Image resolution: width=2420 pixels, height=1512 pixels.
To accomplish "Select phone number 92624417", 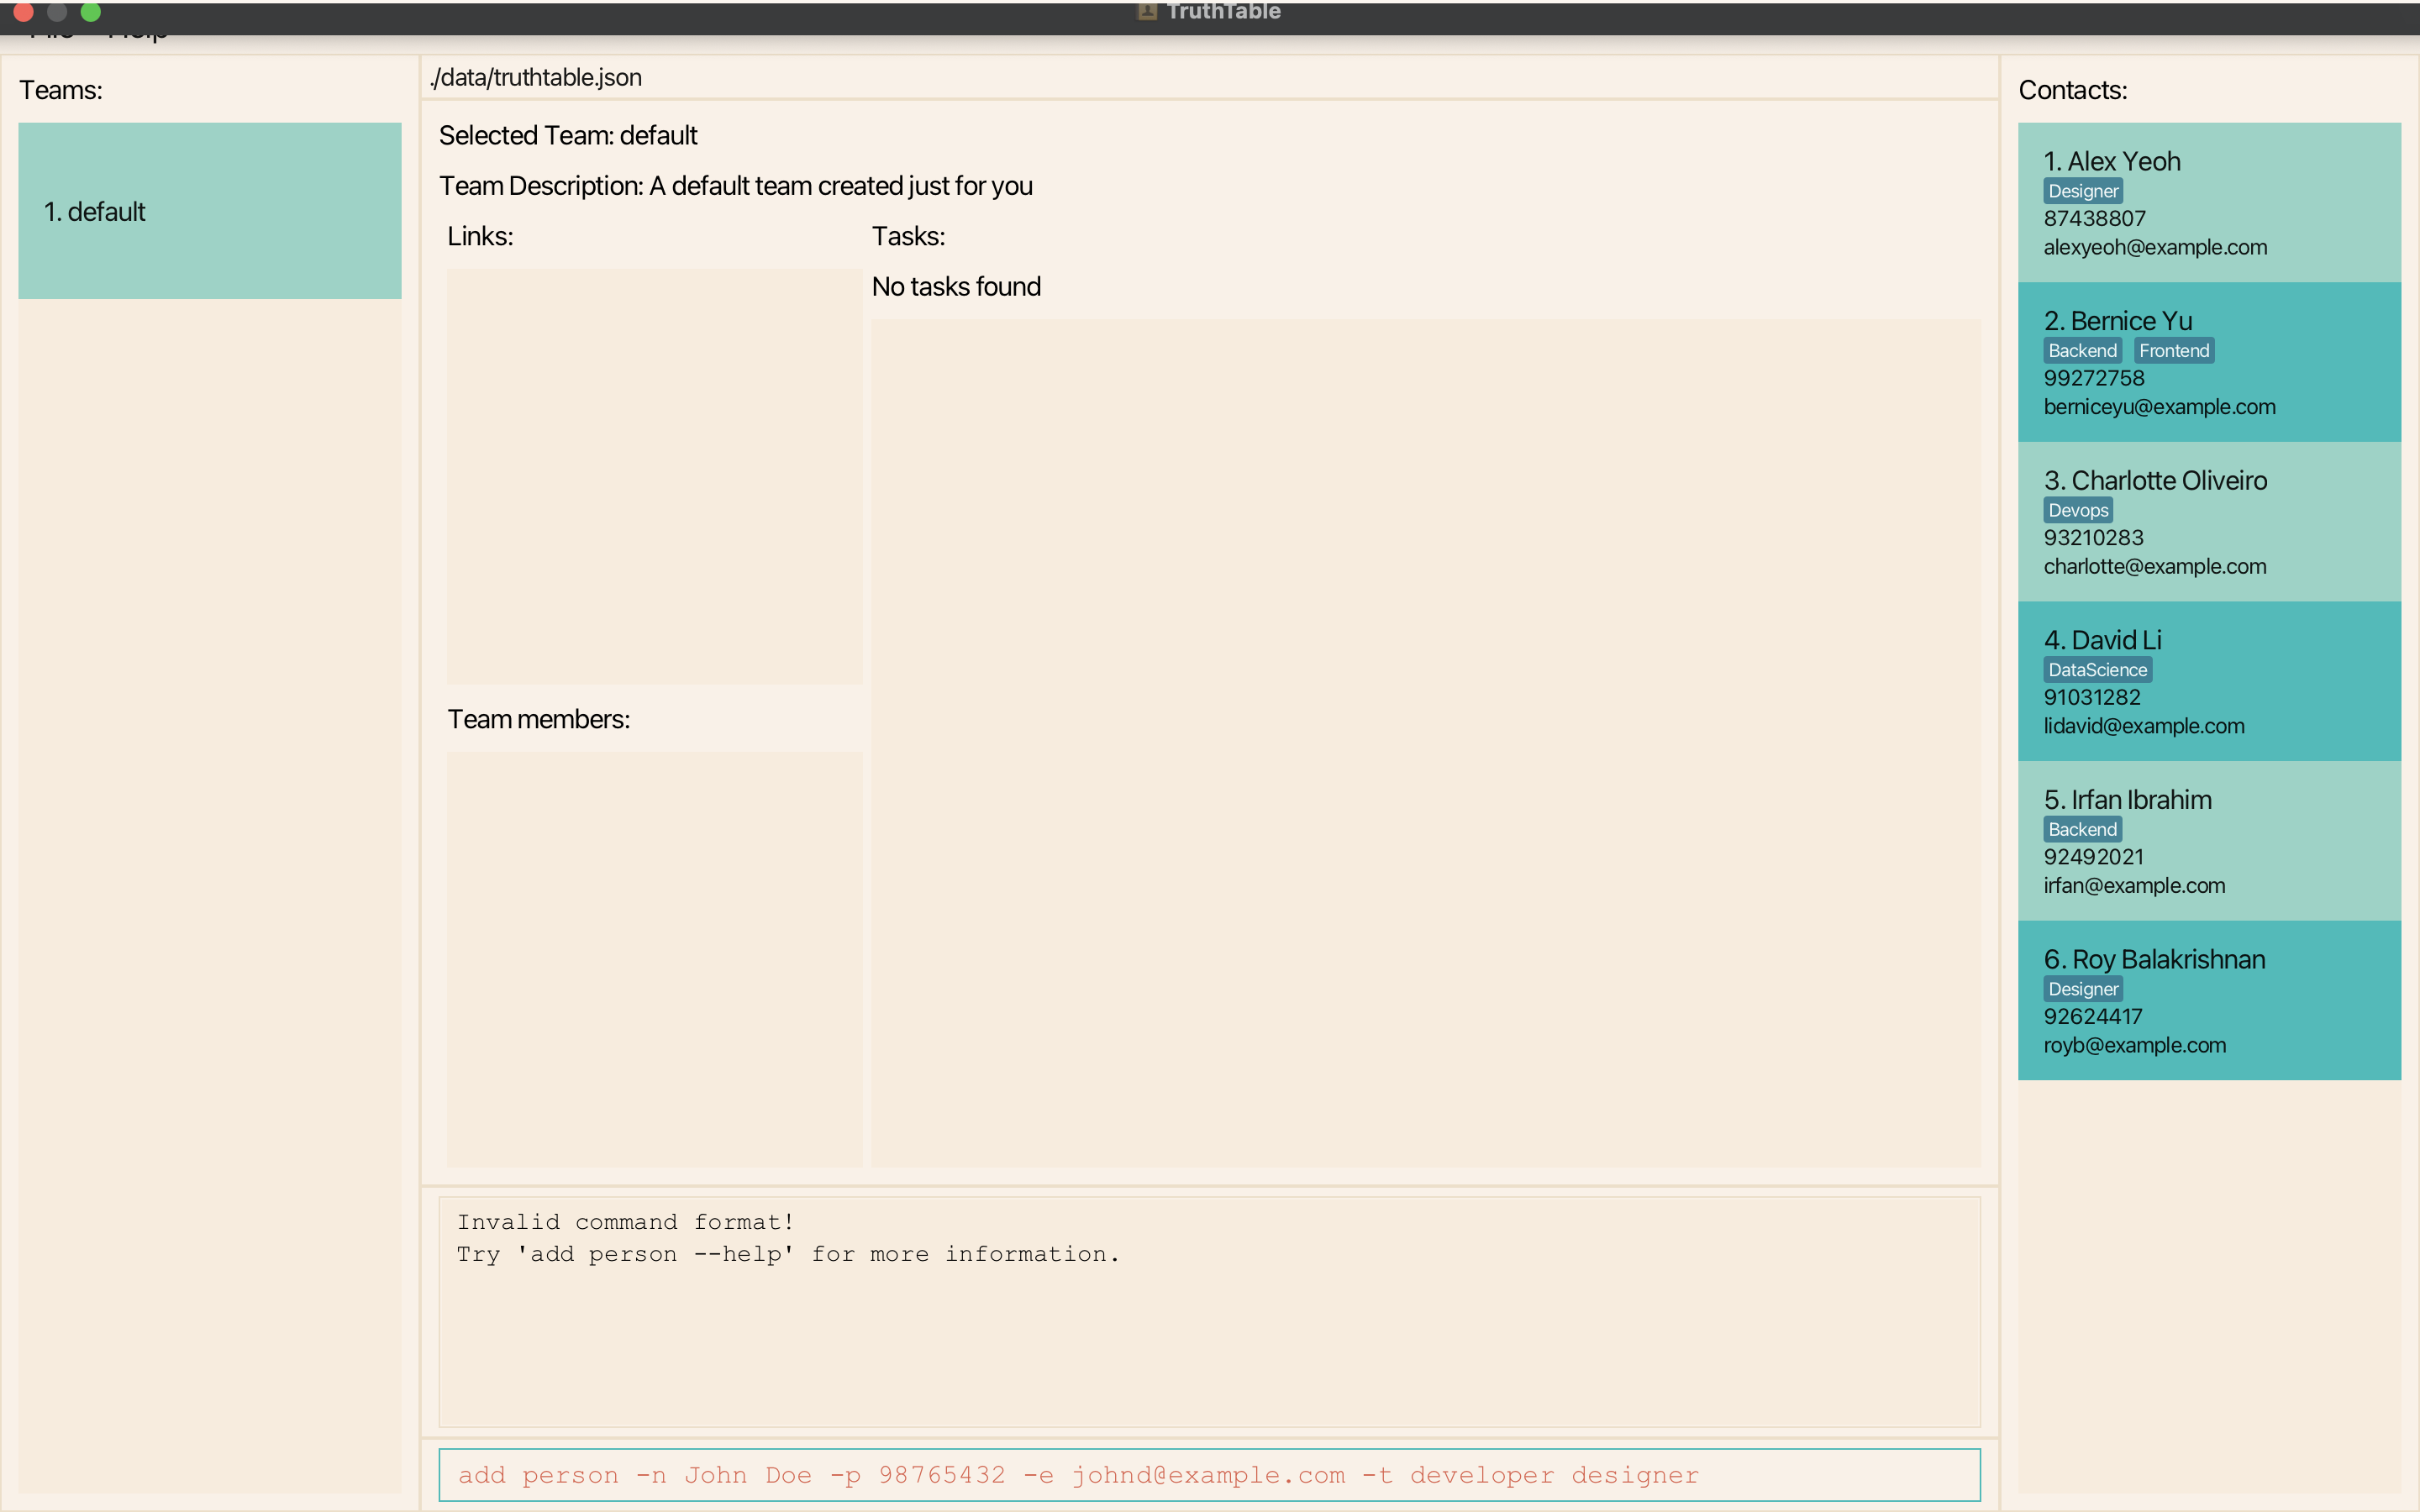I will click(x=2093, y=1016).
